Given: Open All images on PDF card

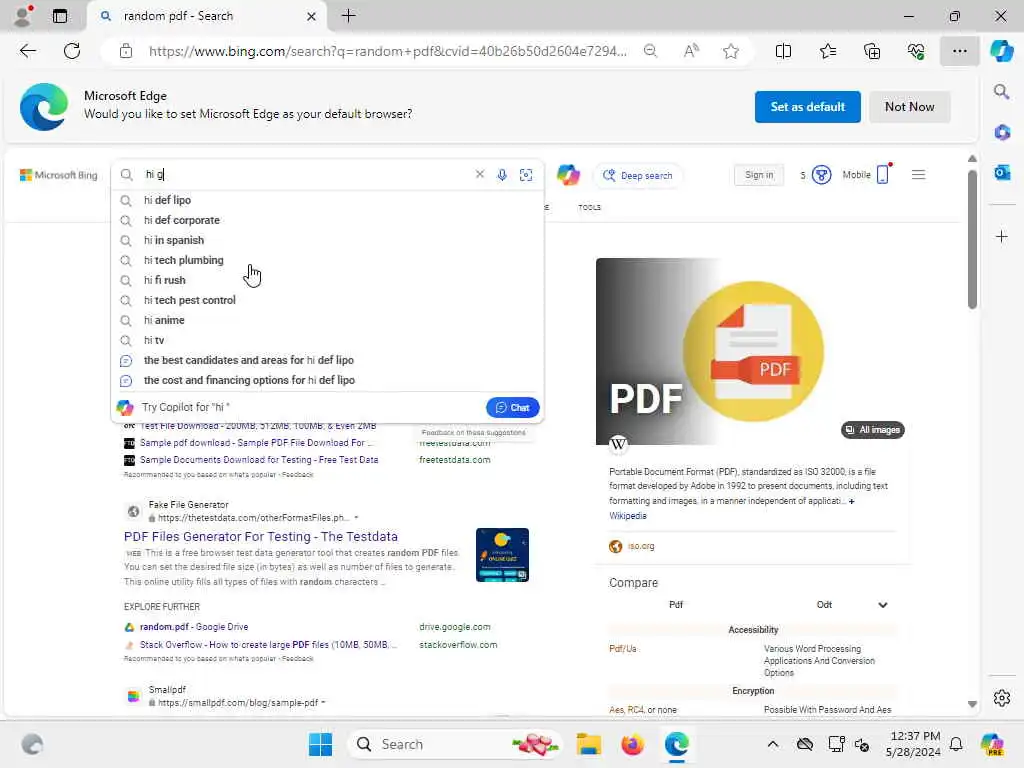Looking at the screenshot, I should 872,430.
